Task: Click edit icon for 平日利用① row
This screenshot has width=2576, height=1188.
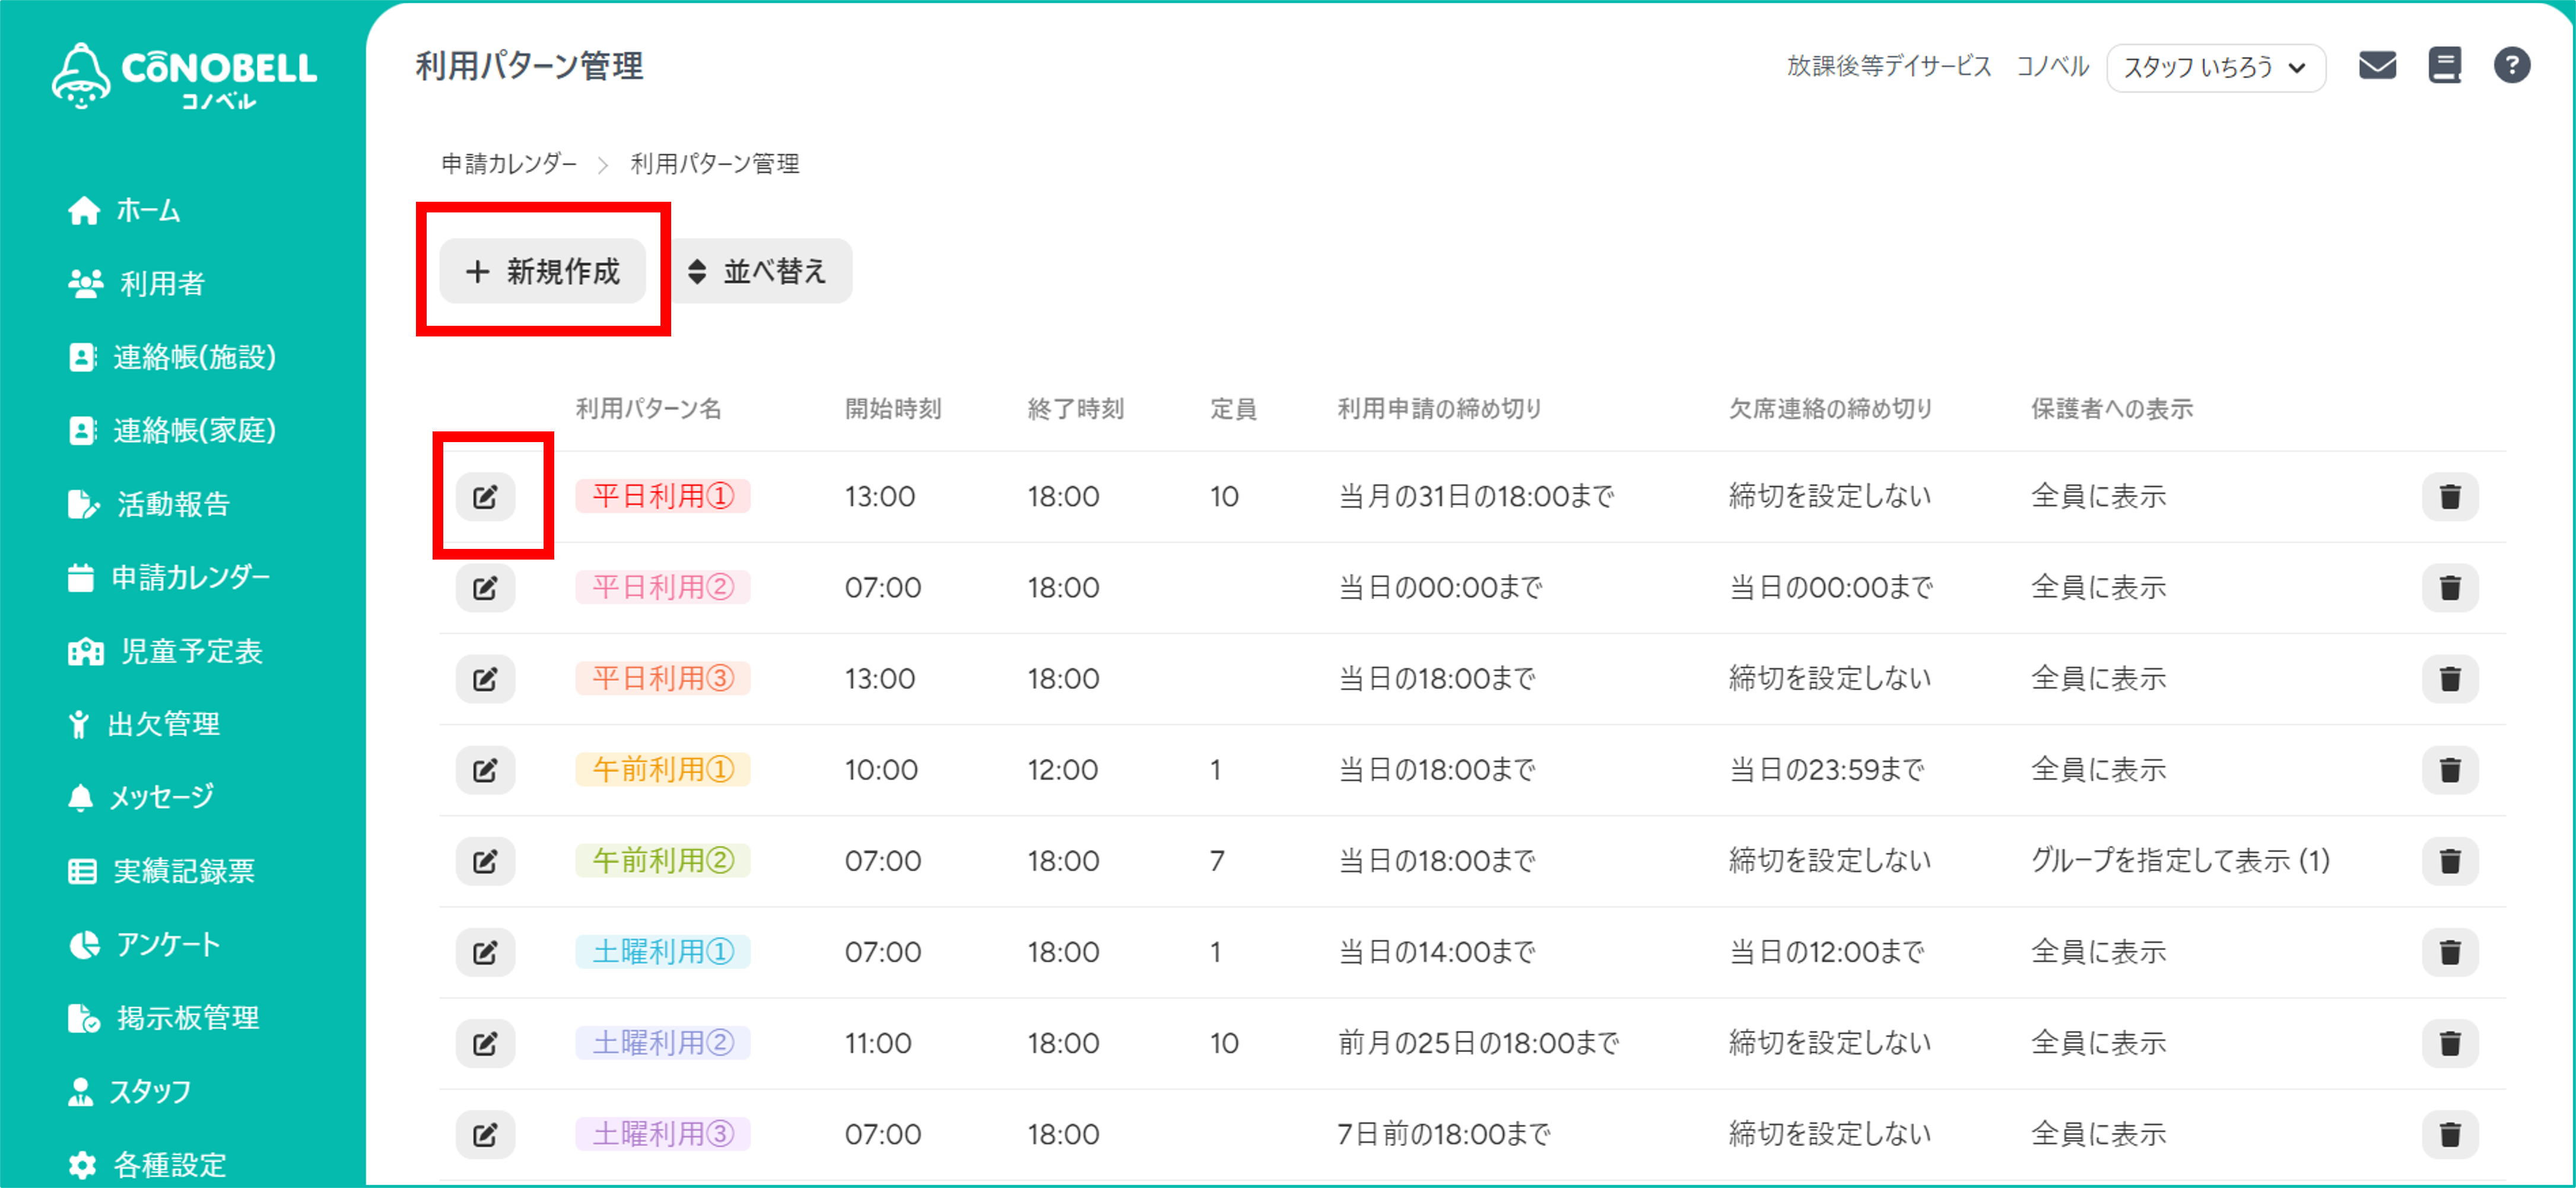Action: pos(485,496)
